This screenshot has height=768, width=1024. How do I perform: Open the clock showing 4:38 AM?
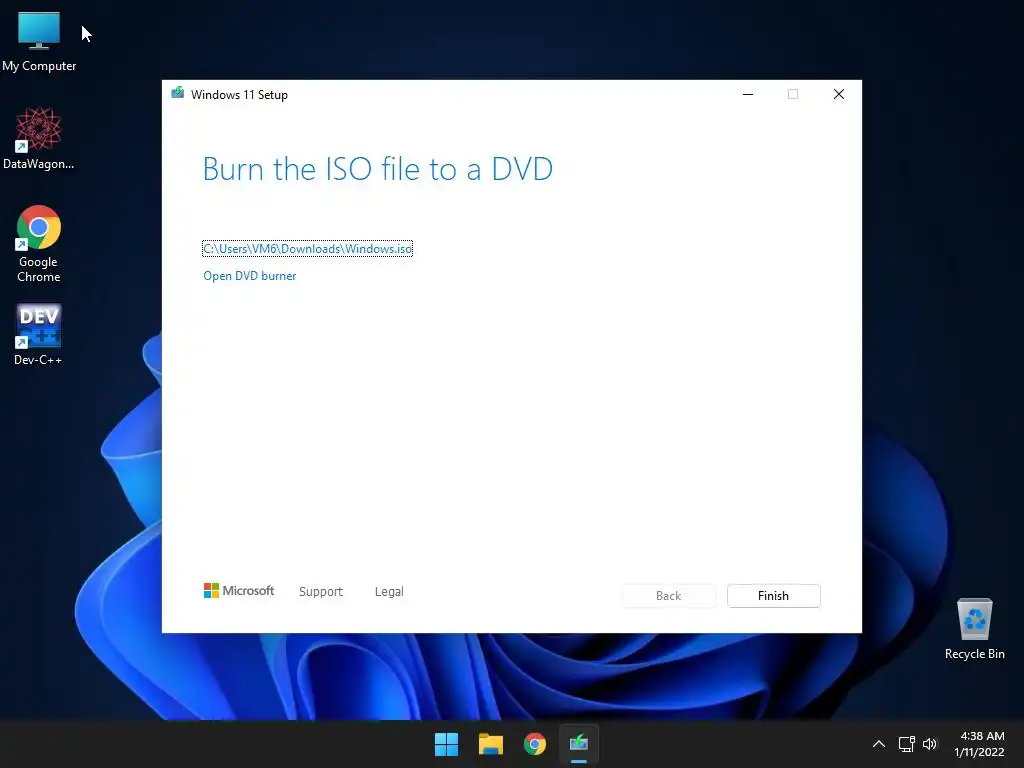click(x=979, y=744)
